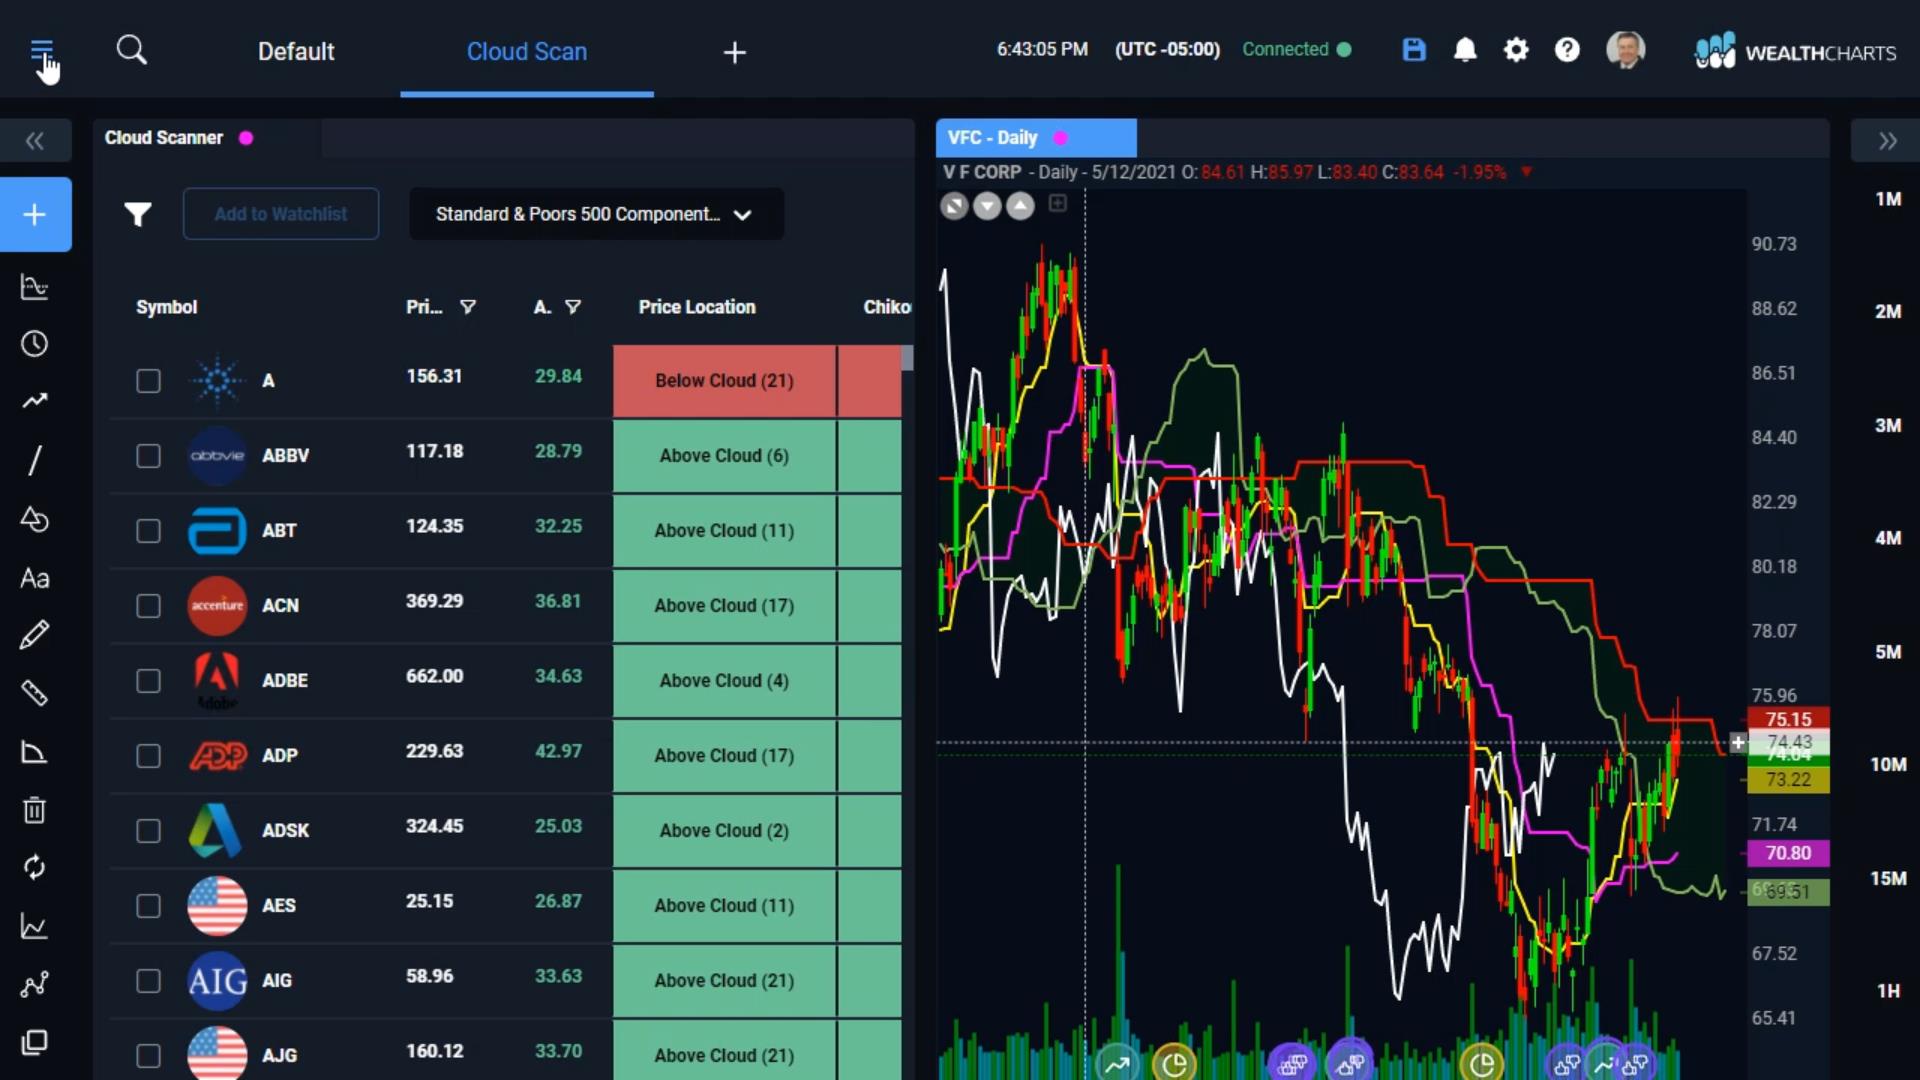1920x1080 pixels.
Task: Select the trend arrow tool in the sidebar
Action: pyautogui.click(x=35, y=401)
